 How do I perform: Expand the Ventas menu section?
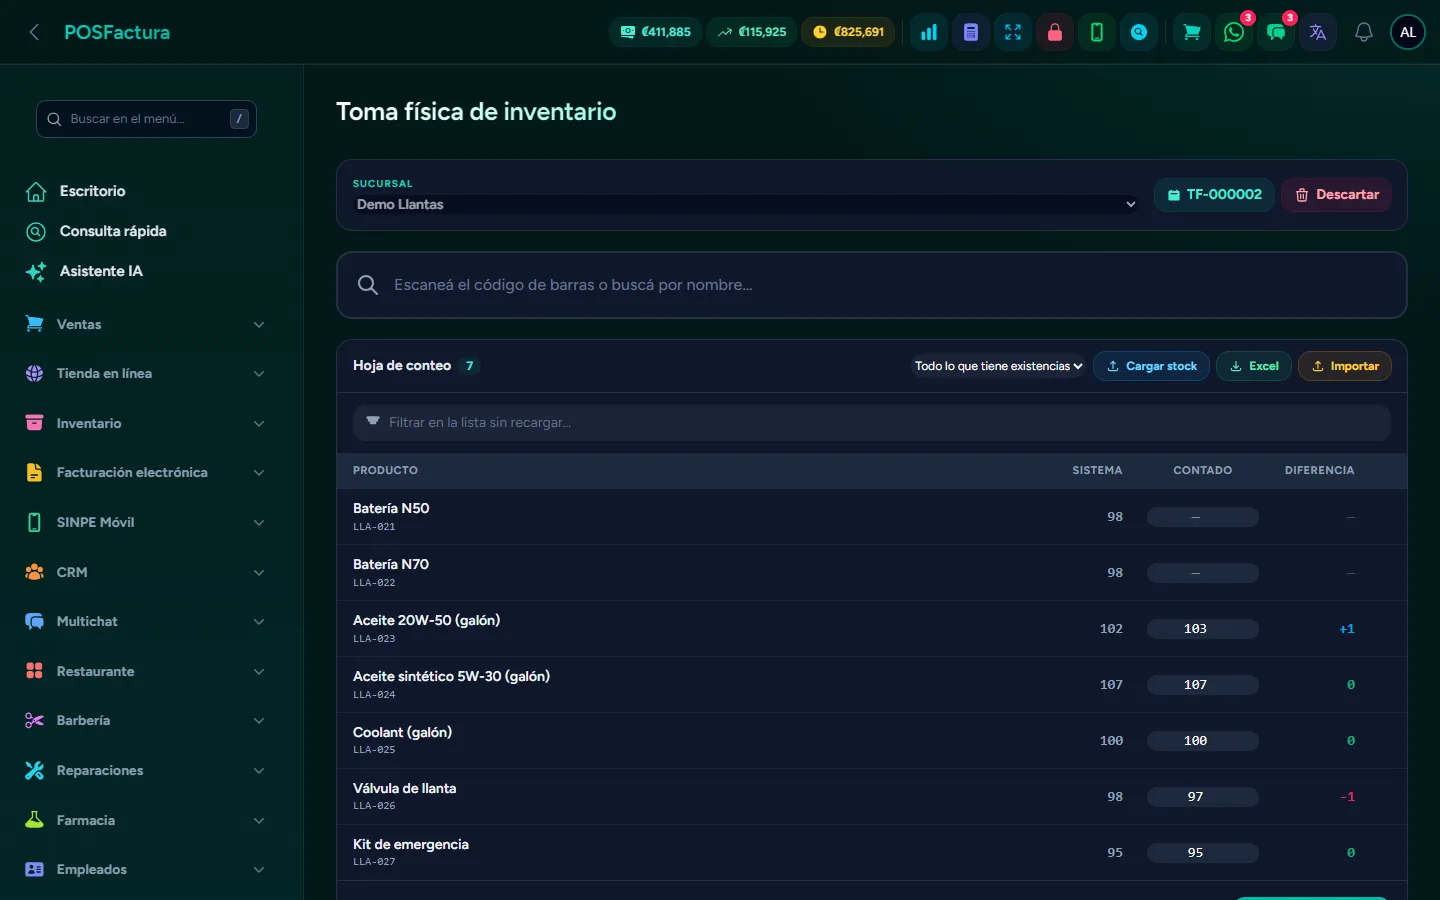tap(146, 324)
